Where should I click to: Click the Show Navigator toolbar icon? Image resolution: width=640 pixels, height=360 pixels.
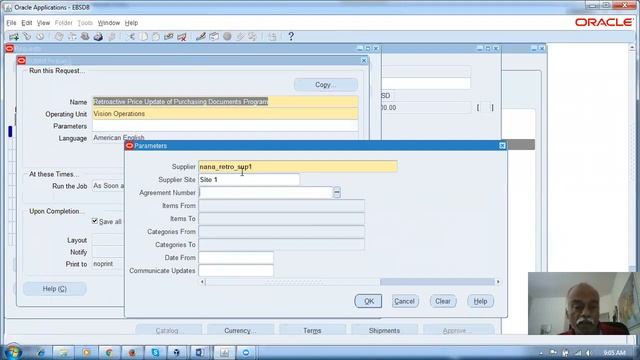pos(40,37)
